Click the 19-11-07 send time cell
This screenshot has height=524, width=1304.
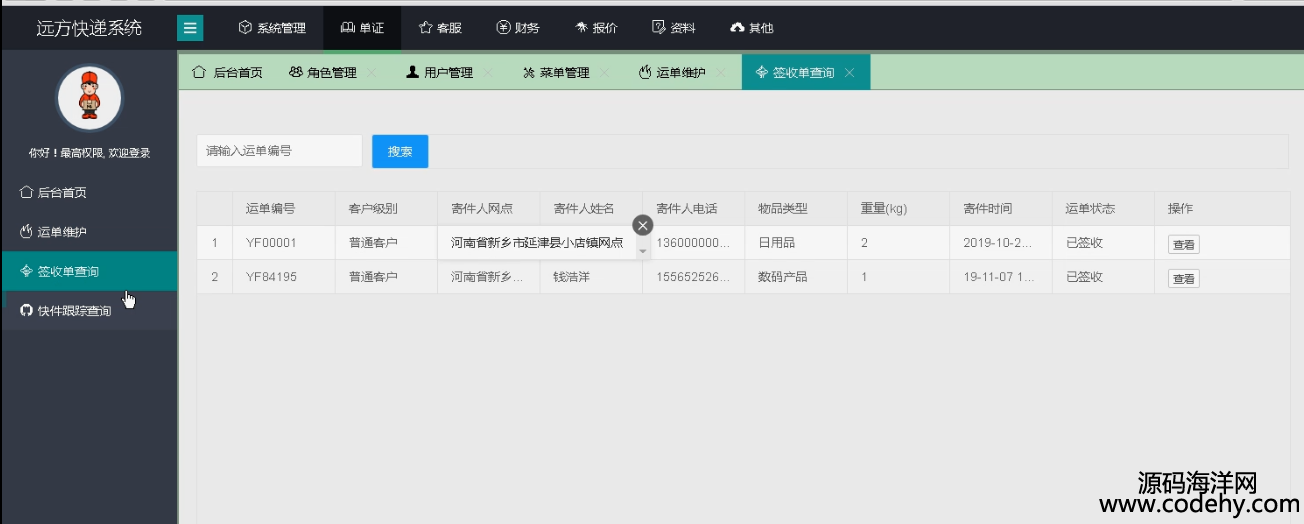1001,277
